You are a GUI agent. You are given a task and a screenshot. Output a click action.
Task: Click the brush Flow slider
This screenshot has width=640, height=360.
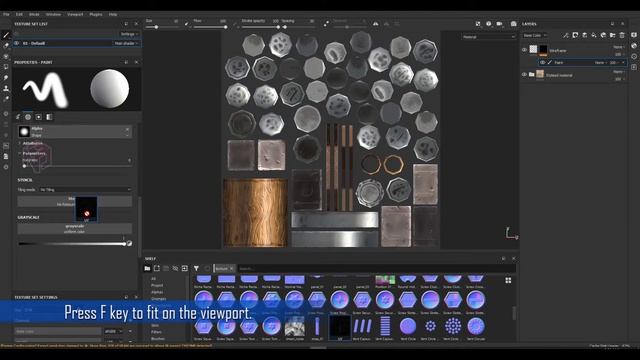pyautogui.click(x=210, y=27)
